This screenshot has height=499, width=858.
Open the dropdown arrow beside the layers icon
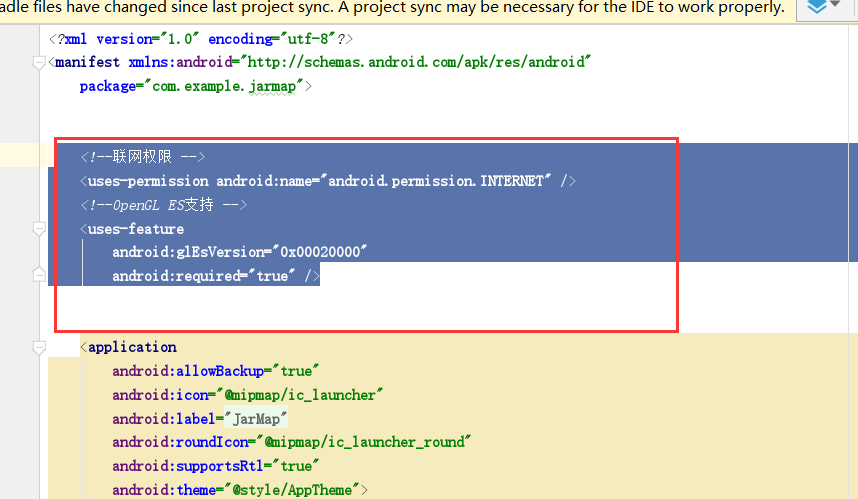pos(836,4)
